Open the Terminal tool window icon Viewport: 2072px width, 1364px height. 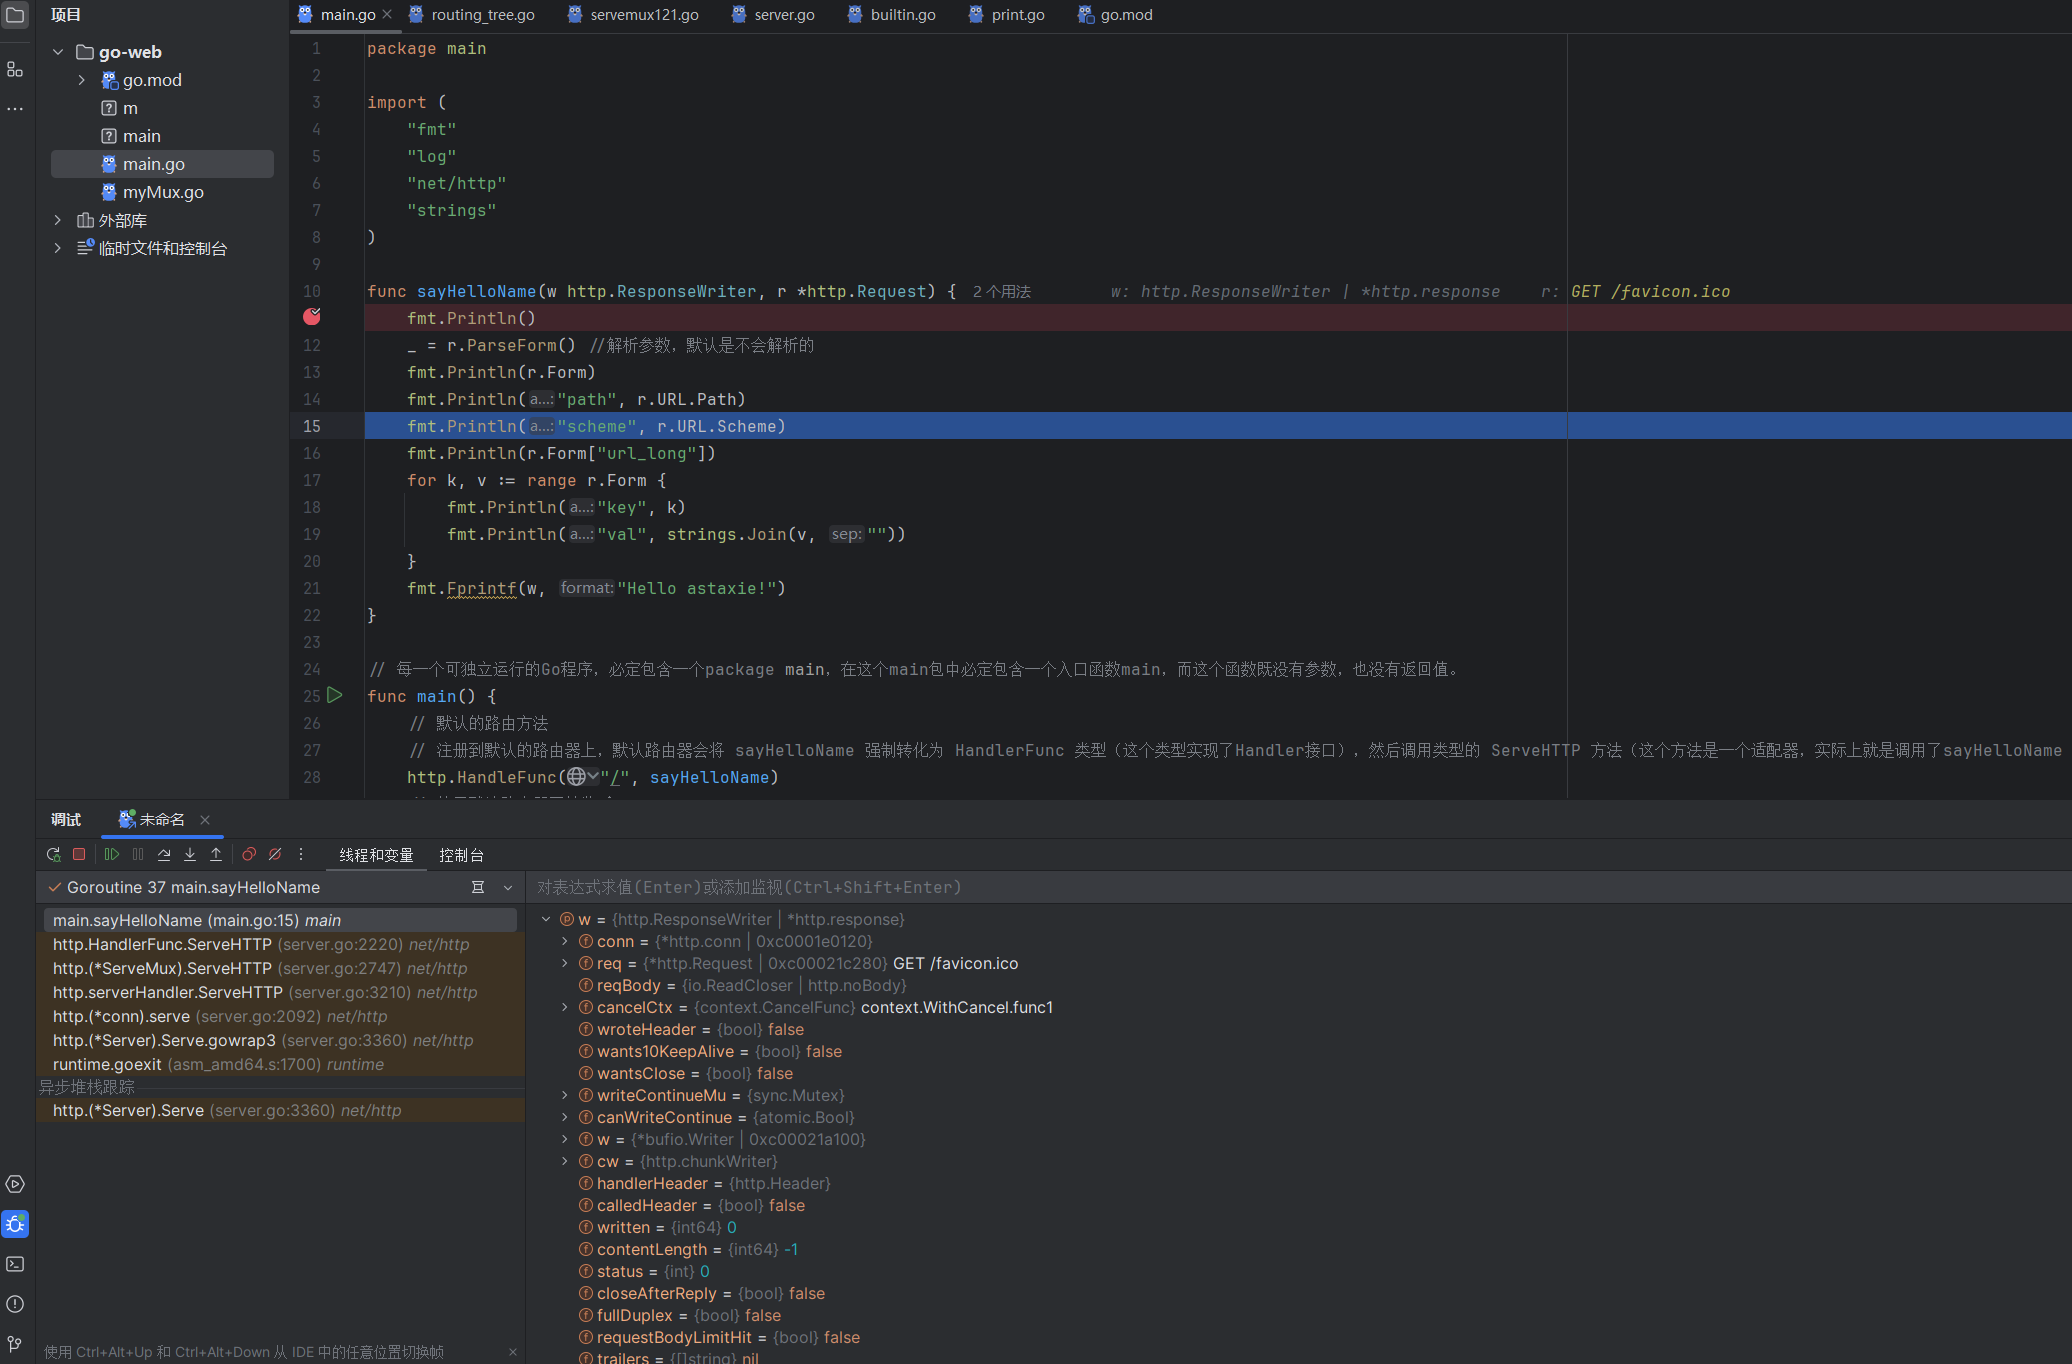(x=15, y=1264)
